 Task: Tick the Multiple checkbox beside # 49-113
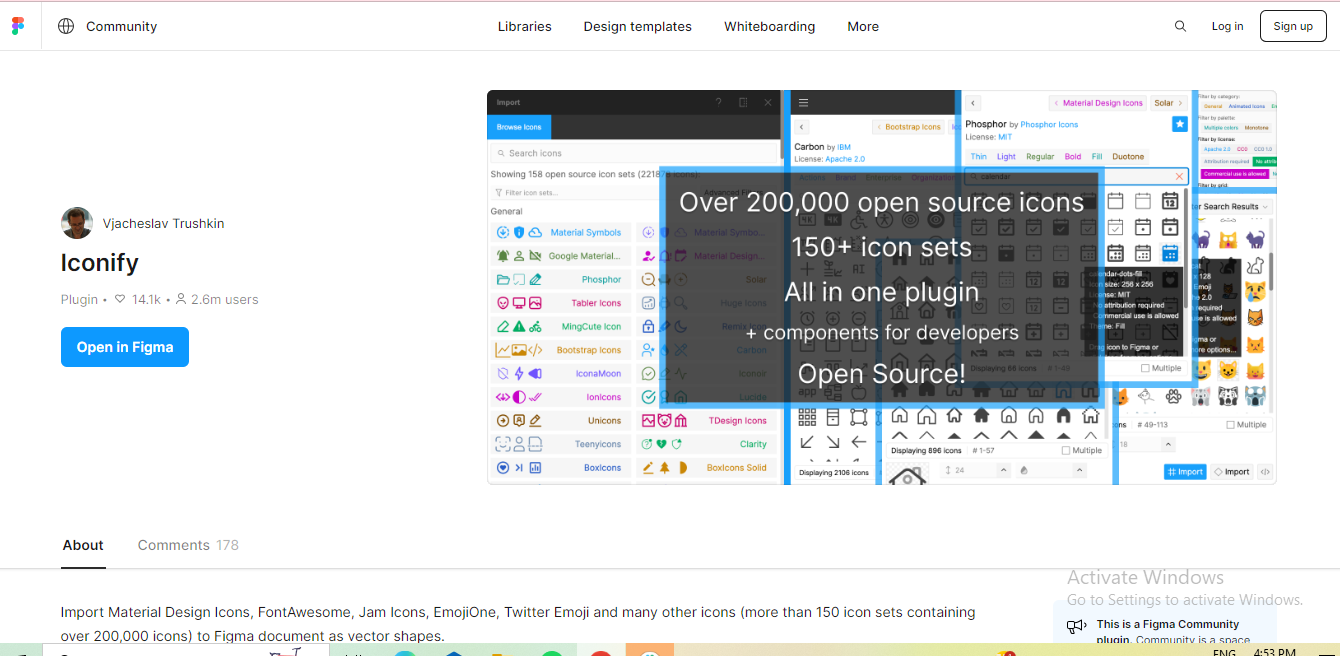click(x=1232, y=425)
